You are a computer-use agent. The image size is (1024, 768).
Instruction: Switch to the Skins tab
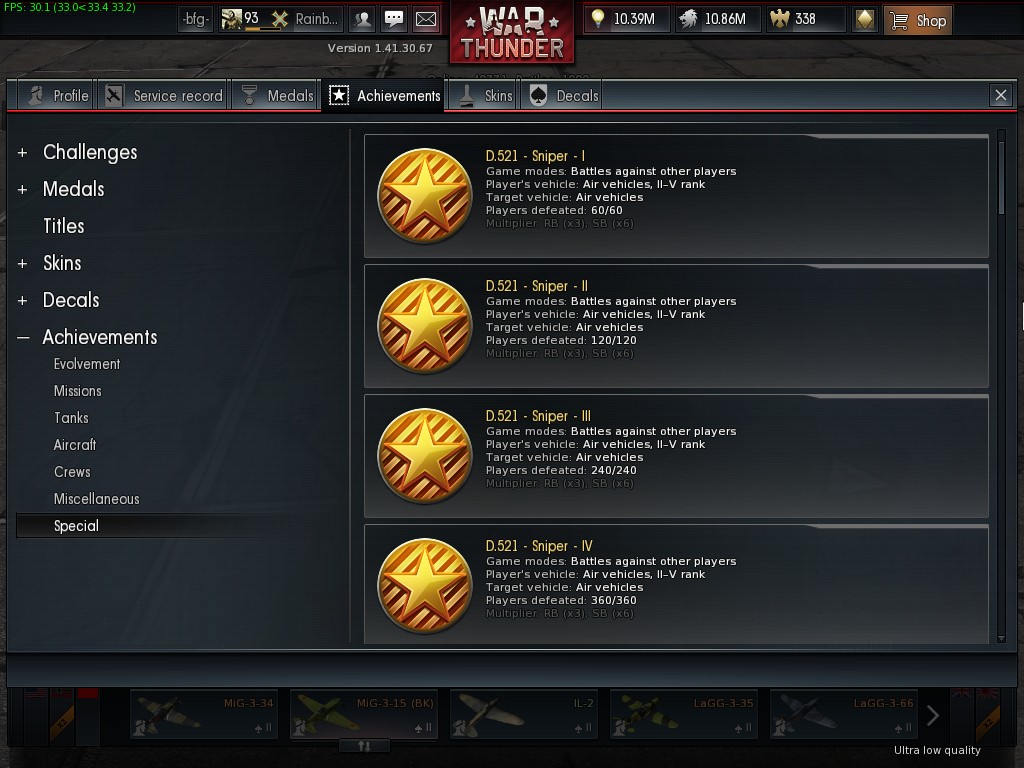485,96
